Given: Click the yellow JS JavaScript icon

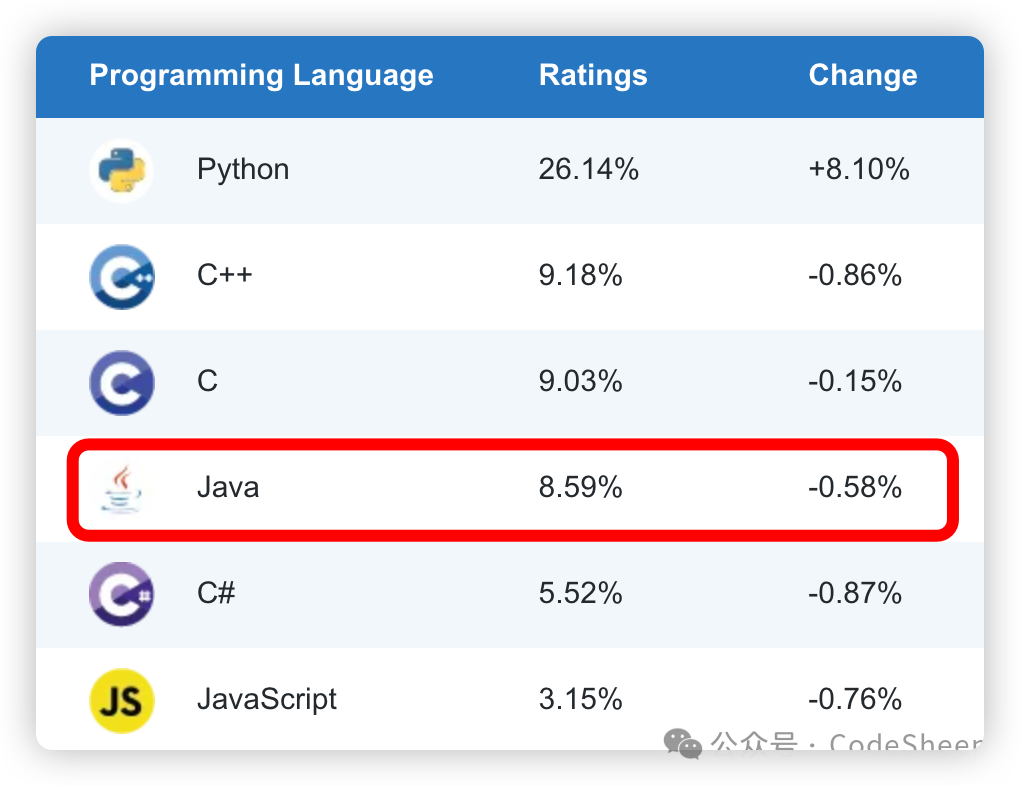Looking at the screenshot, I should tap(121, 700).
